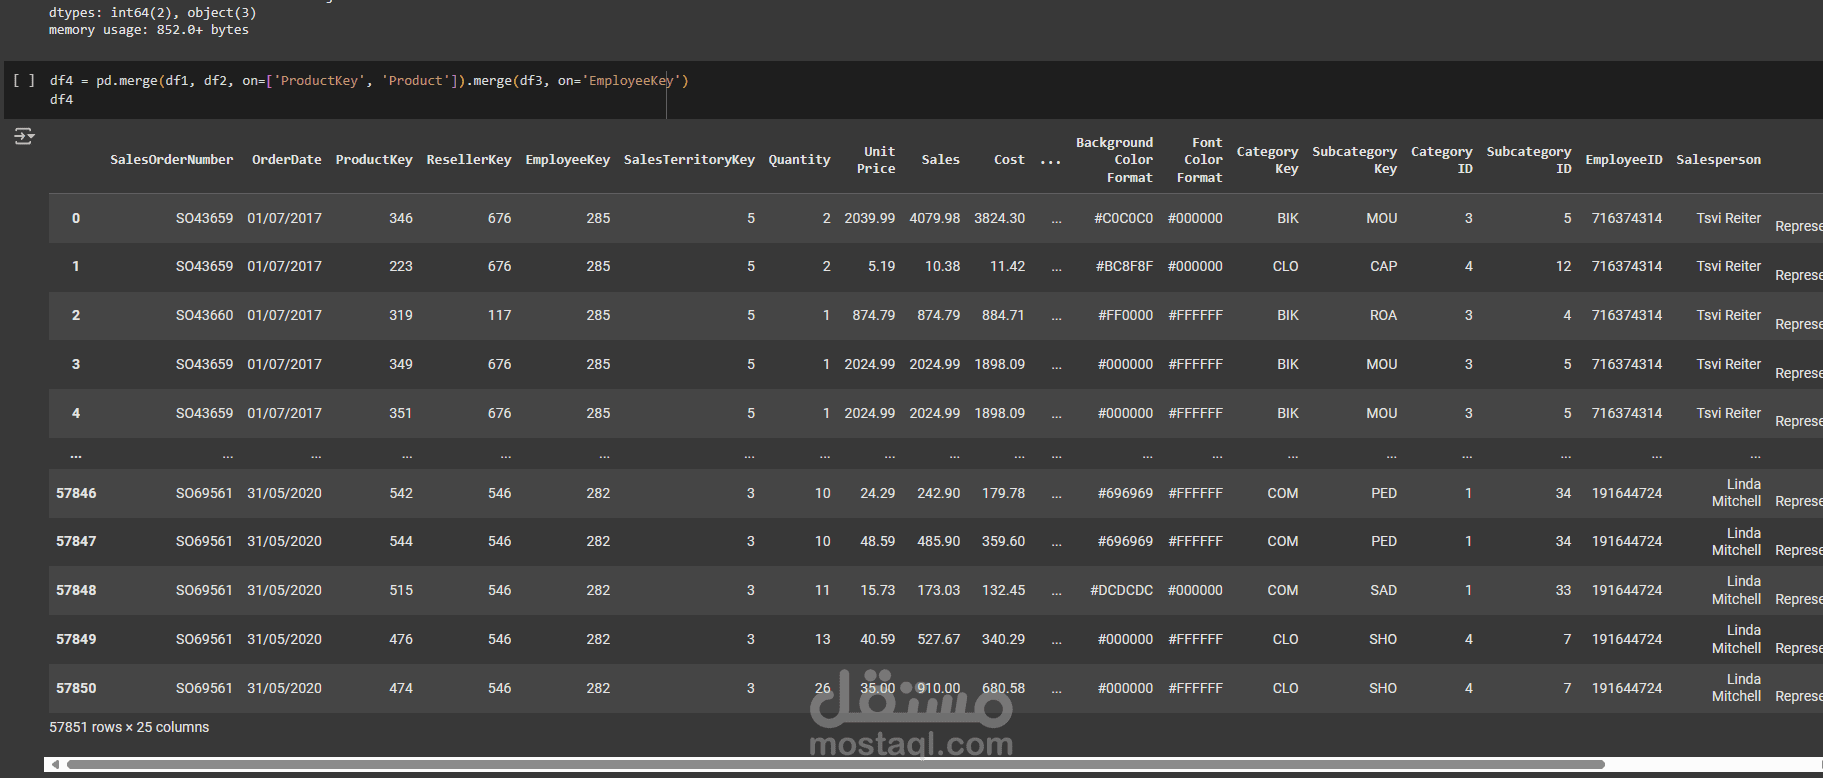Click Subcategory ID value 12
This screenshot has width=1823, height=778.
[1563, 266]
